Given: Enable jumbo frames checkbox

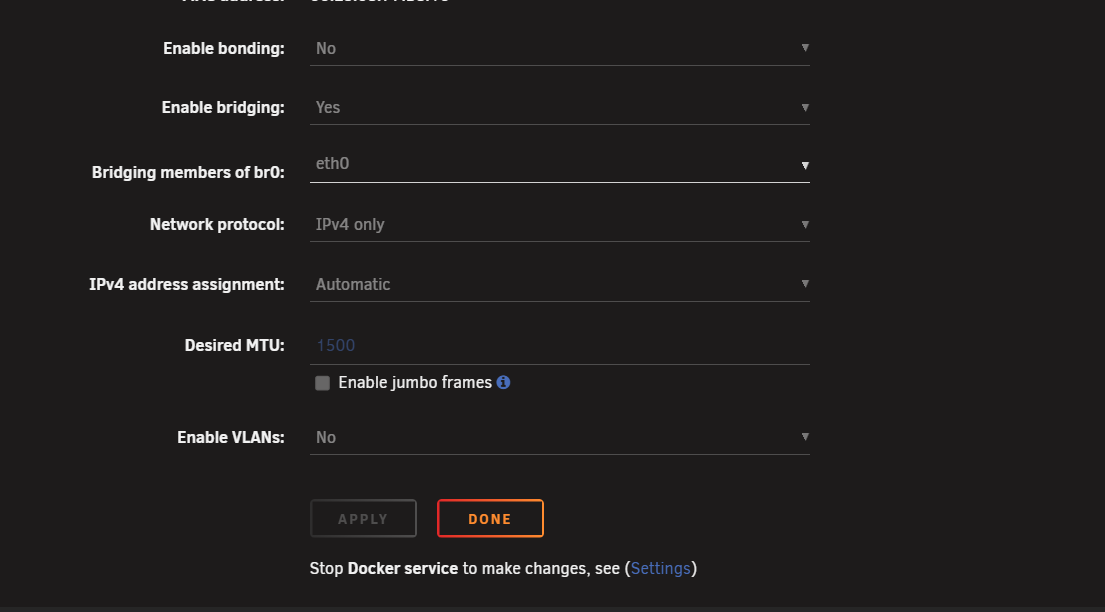Looking at the screenshot, I should coord(322,383).
